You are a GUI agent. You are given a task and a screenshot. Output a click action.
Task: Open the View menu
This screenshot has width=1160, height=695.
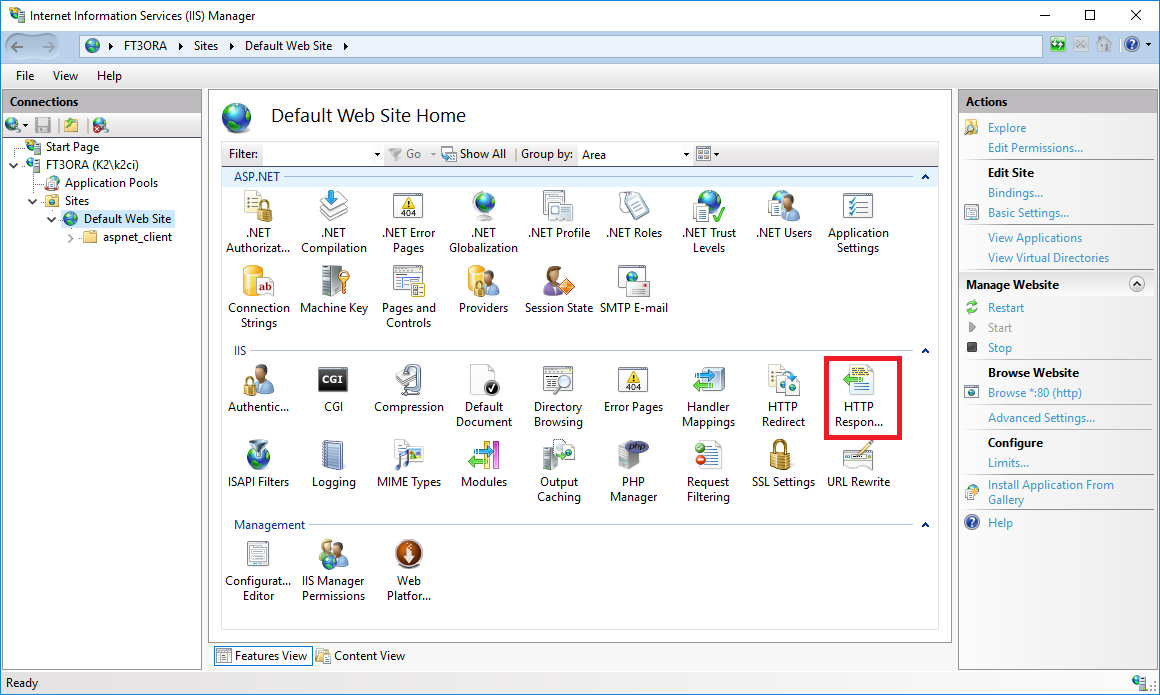pyautogui.click(x=65, y=75)
